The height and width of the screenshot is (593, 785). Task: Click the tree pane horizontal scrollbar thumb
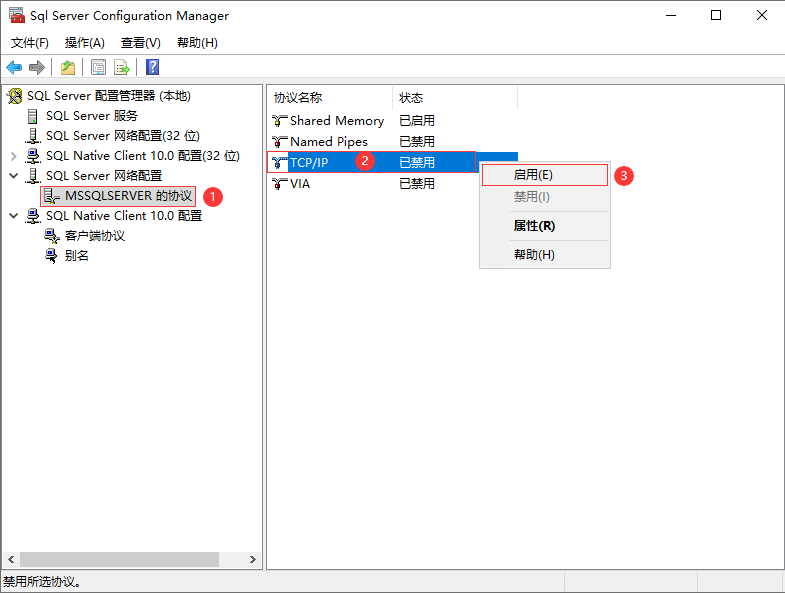[x=119, y=559]
